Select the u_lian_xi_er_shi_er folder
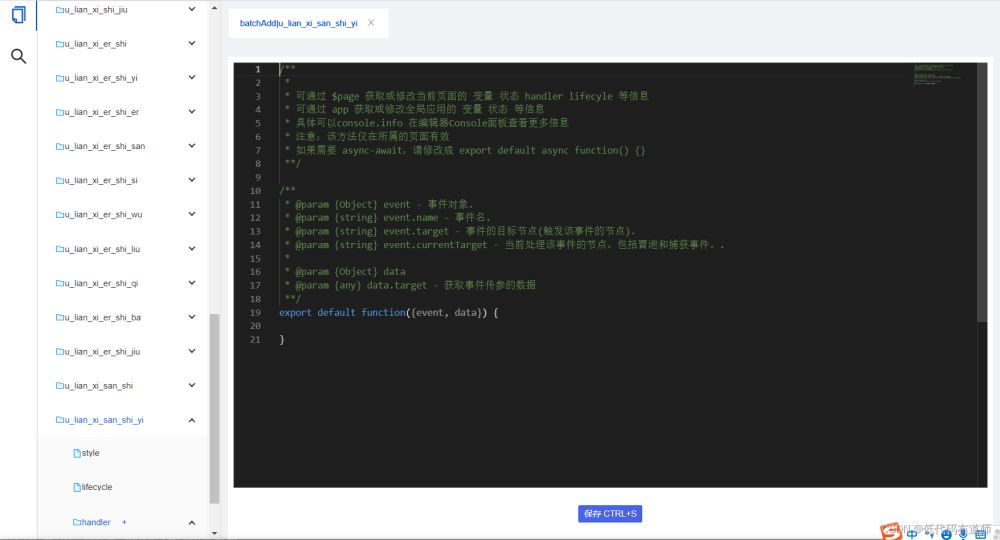Viewport: 1000px width, 540px height. (x=97, y=112)
